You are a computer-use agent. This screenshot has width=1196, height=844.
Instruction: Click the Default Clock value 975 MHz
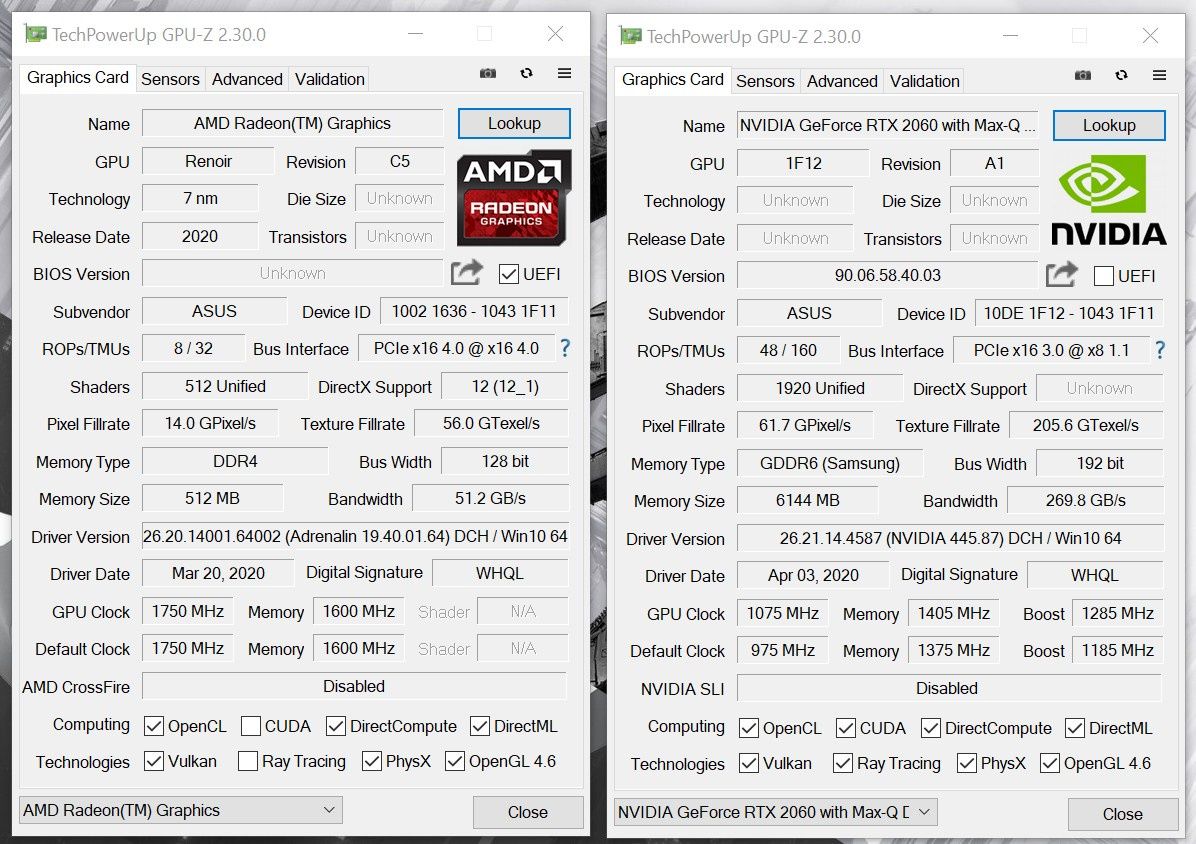(x=783, y=650)
